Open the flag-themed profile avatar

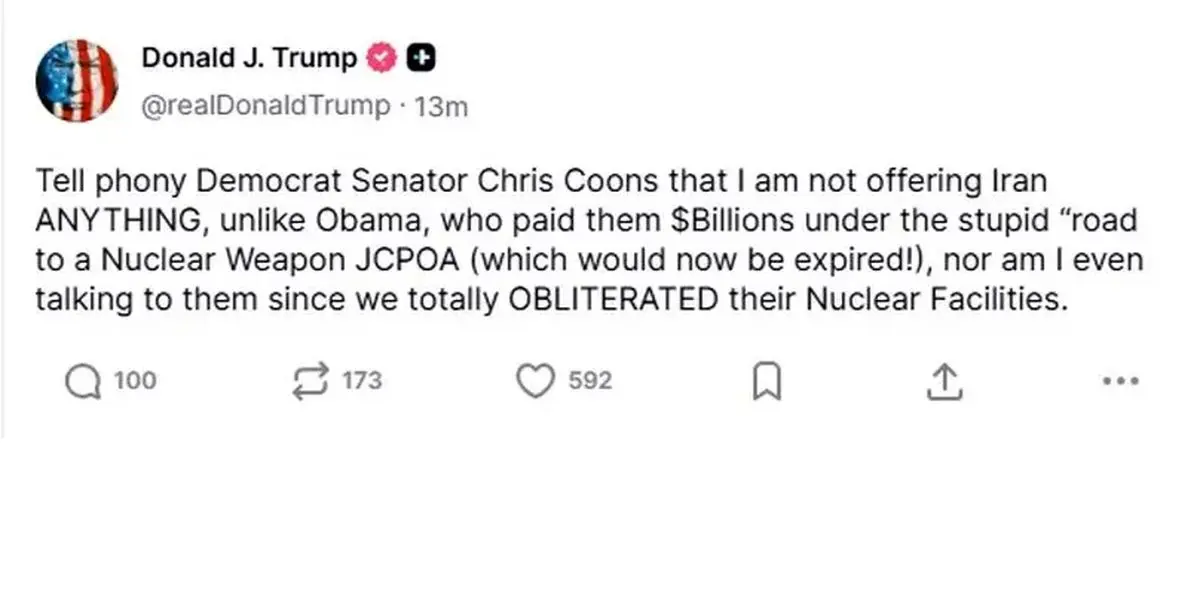coord(77,81)
